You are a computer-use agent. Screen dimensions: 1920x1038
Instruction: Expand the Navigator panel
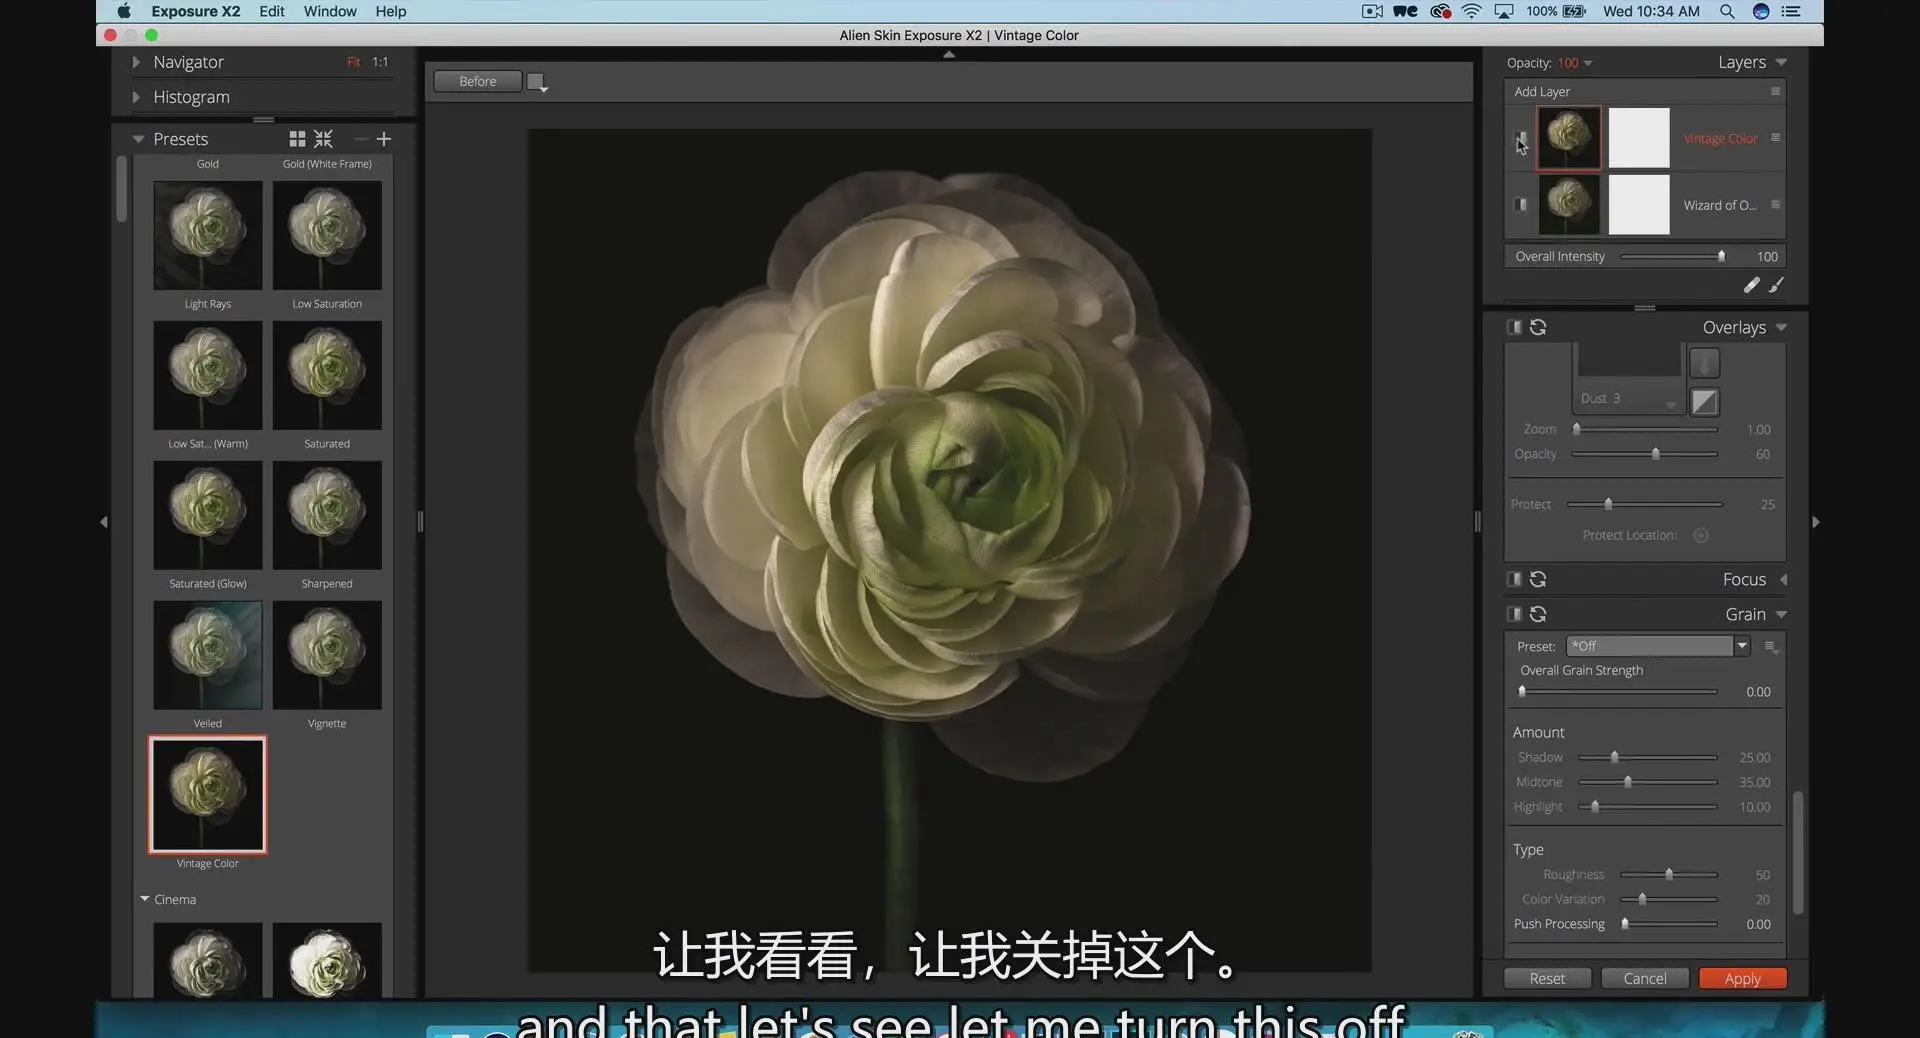tap(136, 62)
